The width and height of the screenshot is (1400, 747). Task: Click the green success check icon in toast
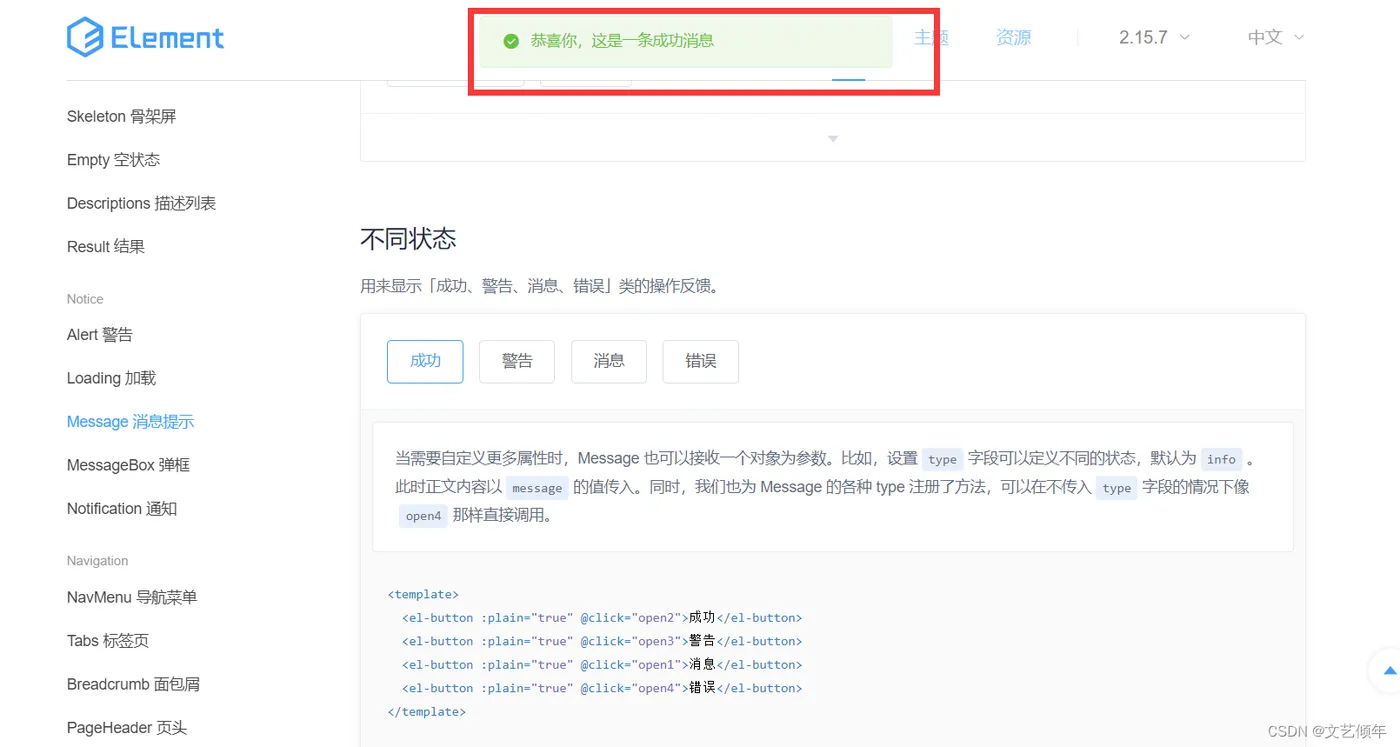pos(510,43)
